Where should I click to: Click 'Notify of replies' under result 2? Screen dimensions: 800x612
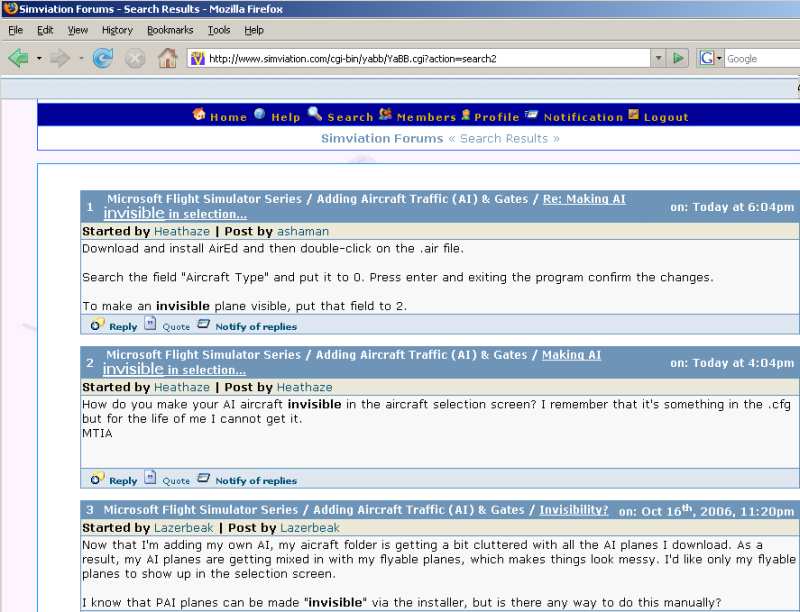point(256,481)
